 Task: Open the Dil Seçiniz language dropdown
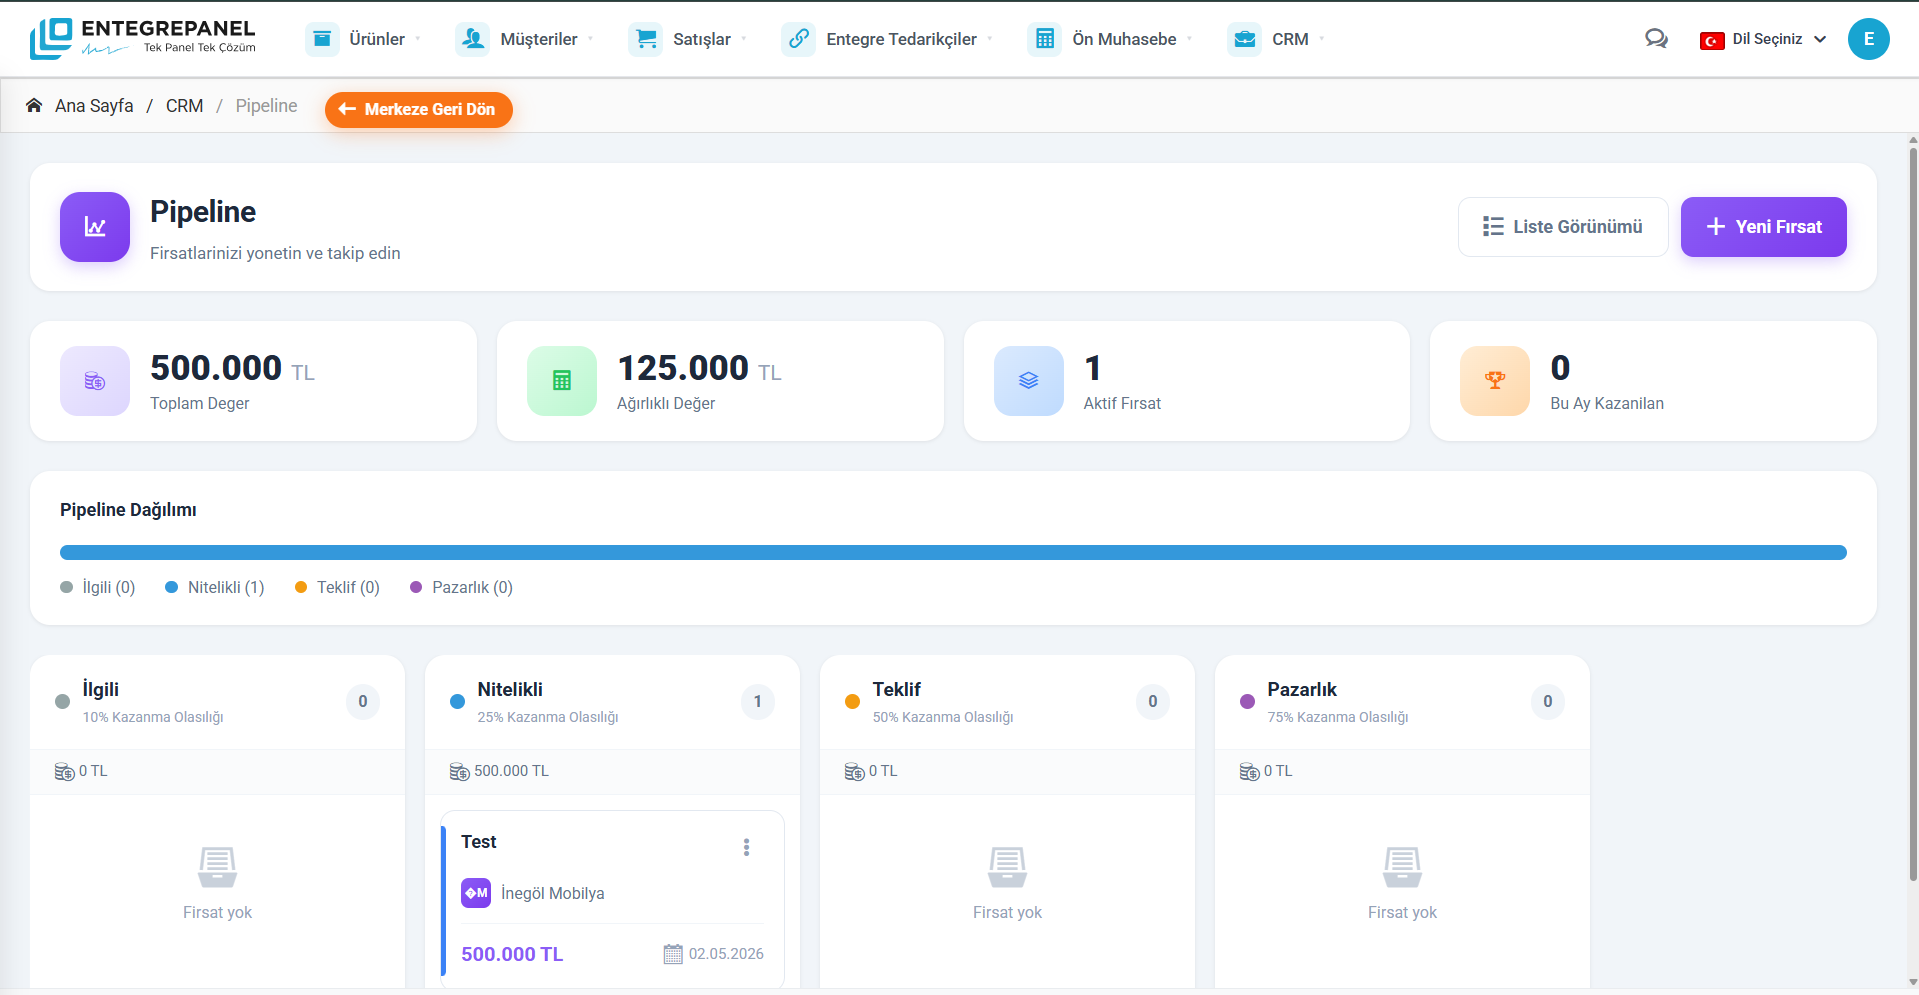[1764, 39]
